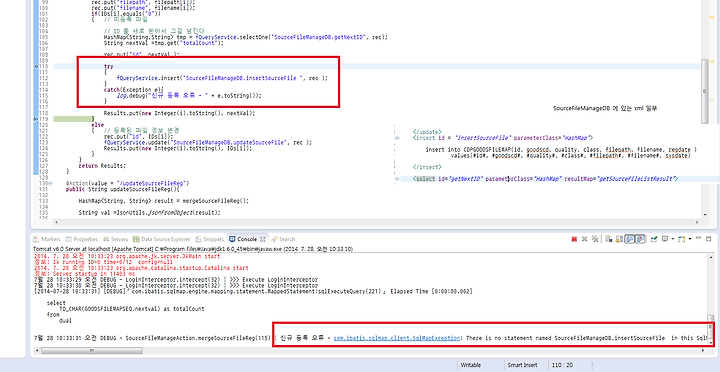Click the 'if(IDs[i].equals("0"))' code line
This screenshot has height=372, width=720.
tap(126, 14)
